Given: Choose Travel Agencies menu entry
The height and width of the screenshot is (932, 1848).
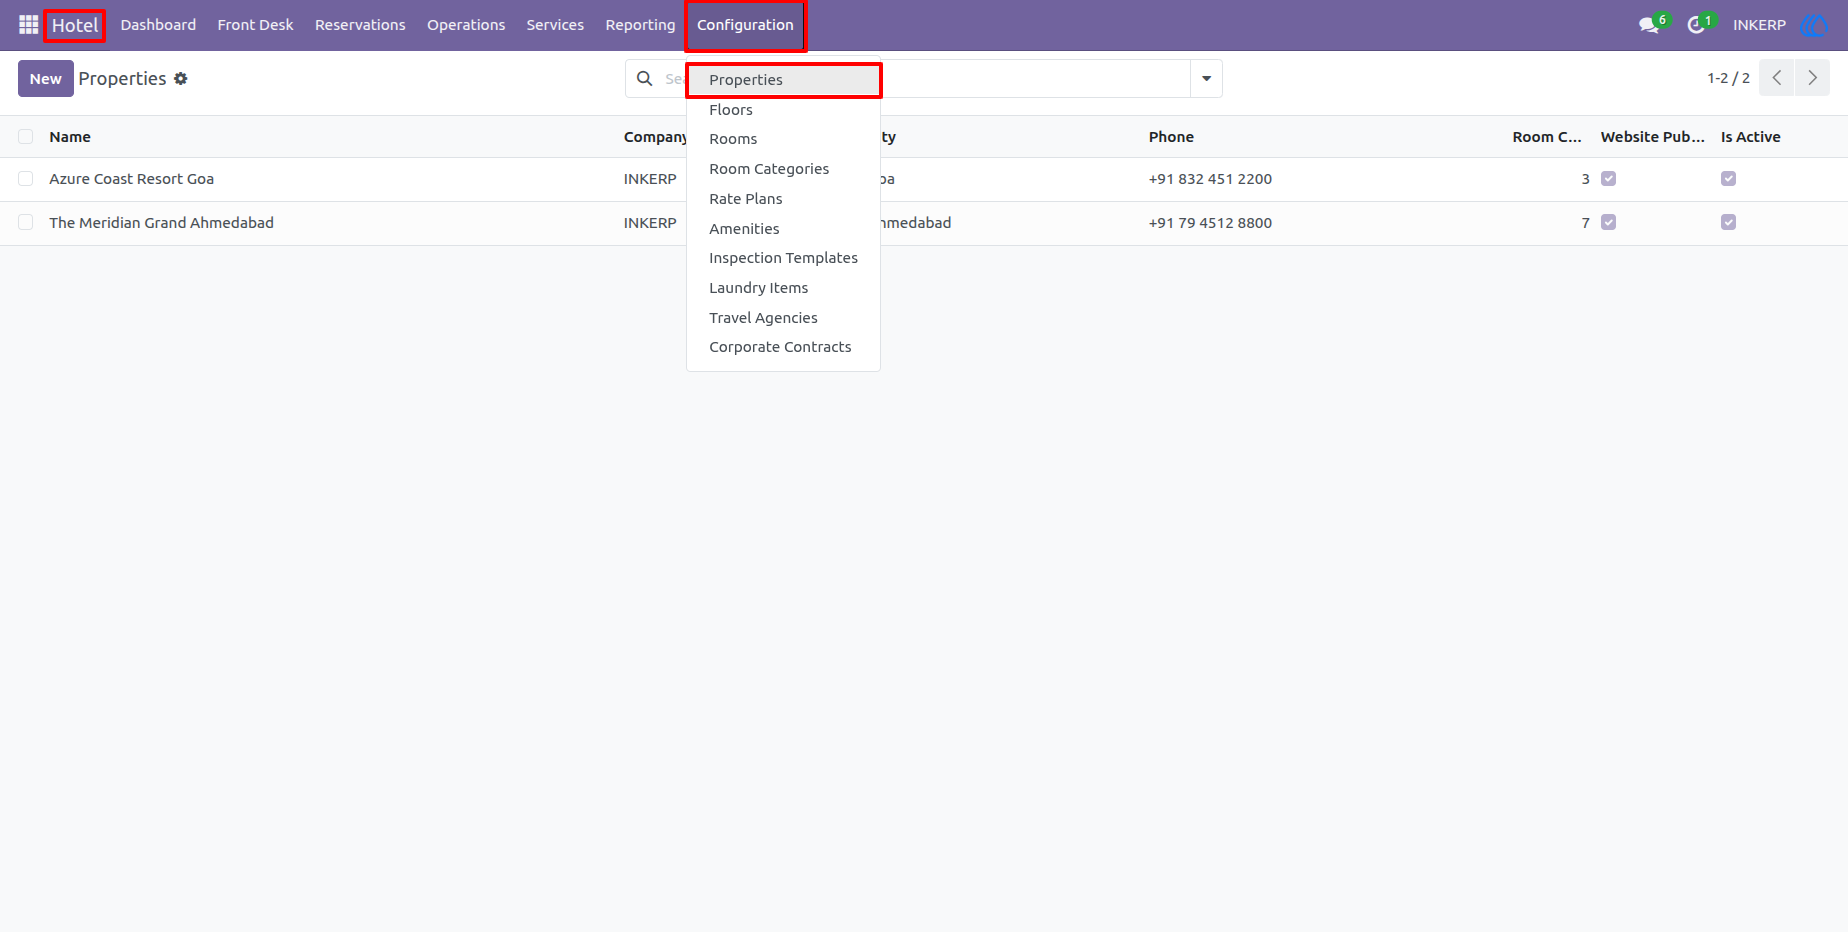Looking at the screenshot, I should coord(783,318).
